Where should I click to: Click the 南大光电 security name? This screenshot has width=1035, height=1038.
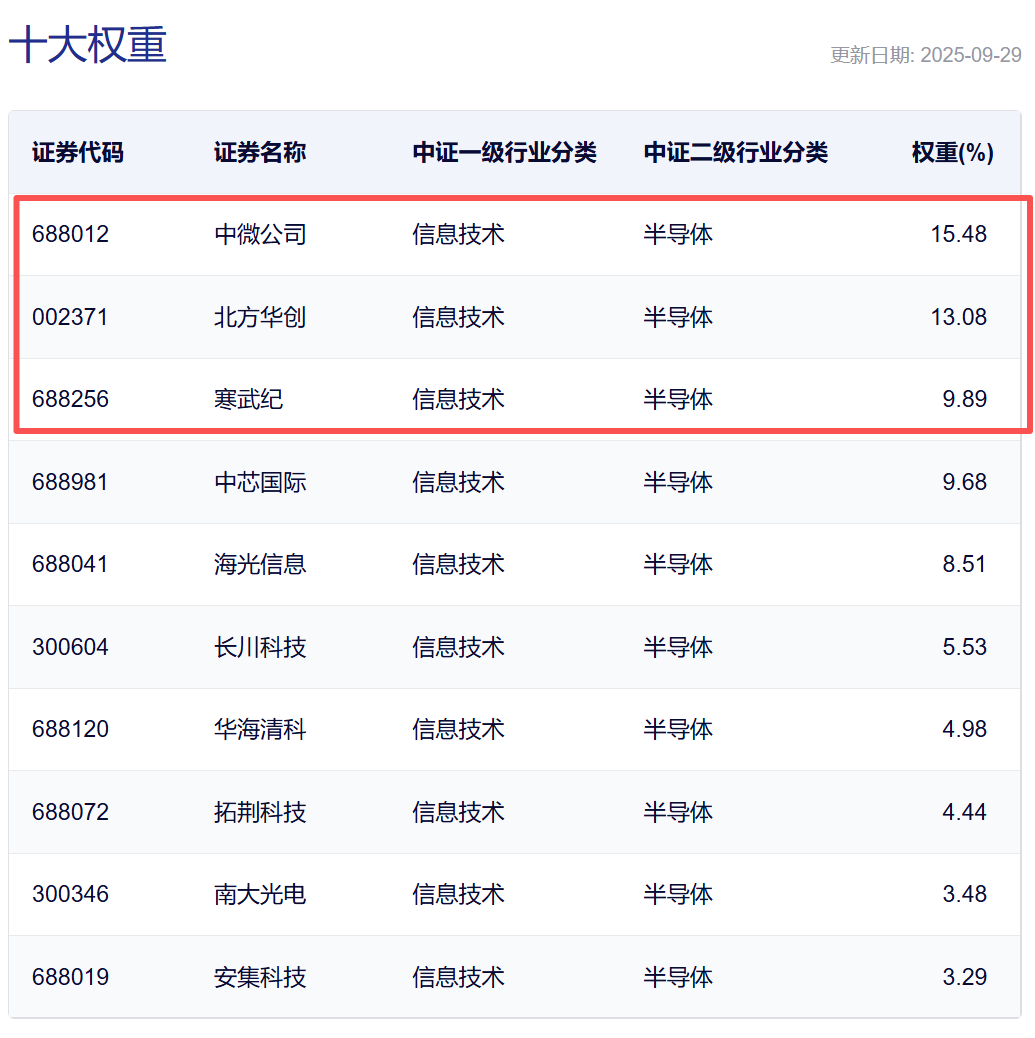pos(260,894)
